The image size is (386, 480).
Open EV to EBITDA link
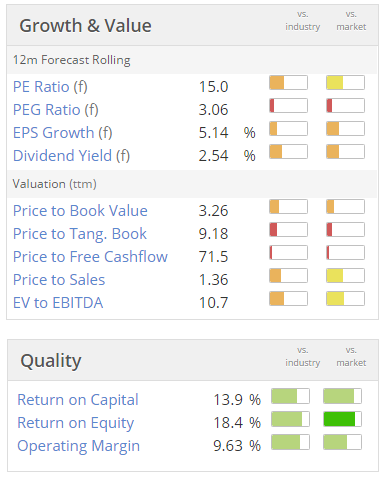click(58, 303)
